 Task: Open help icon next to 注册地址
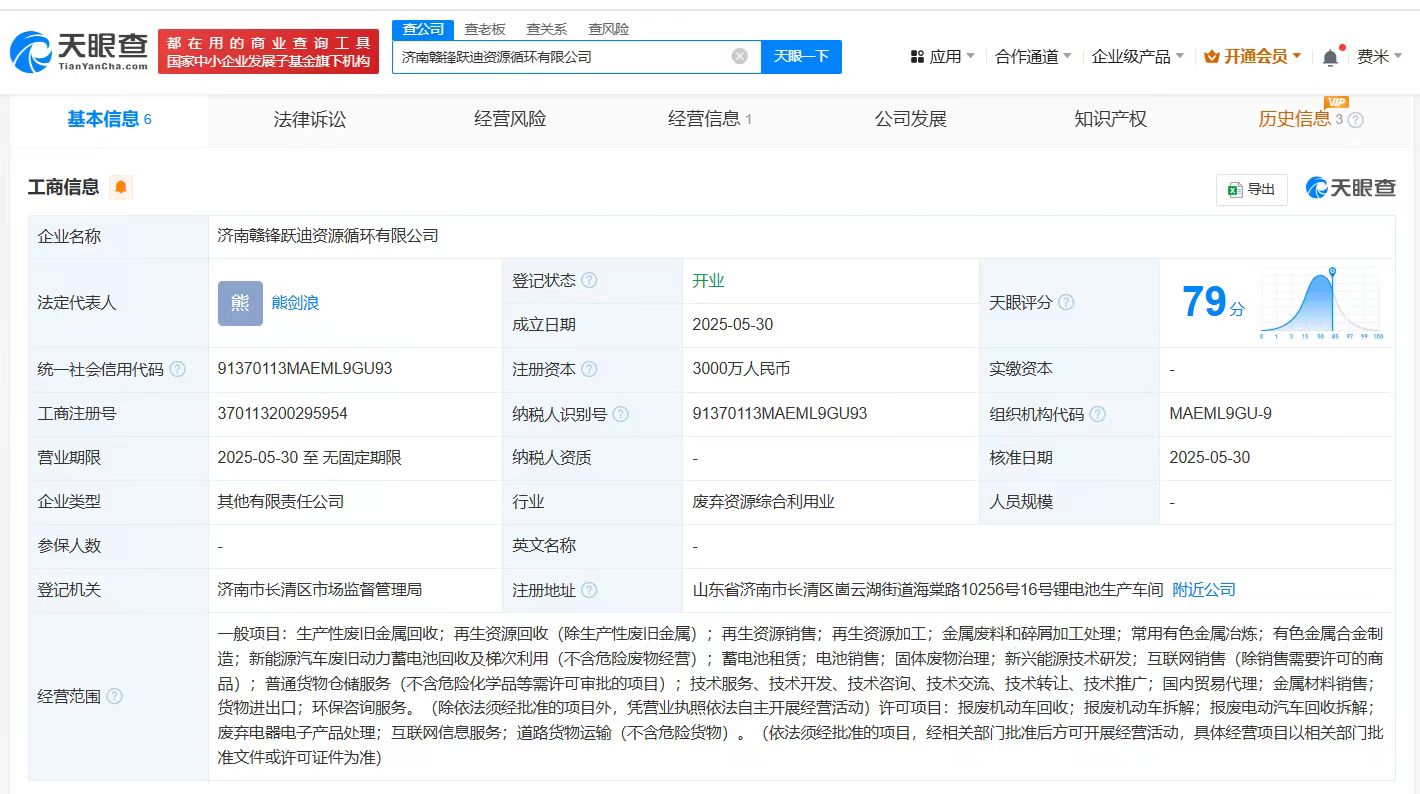click(x=589, y=590)
